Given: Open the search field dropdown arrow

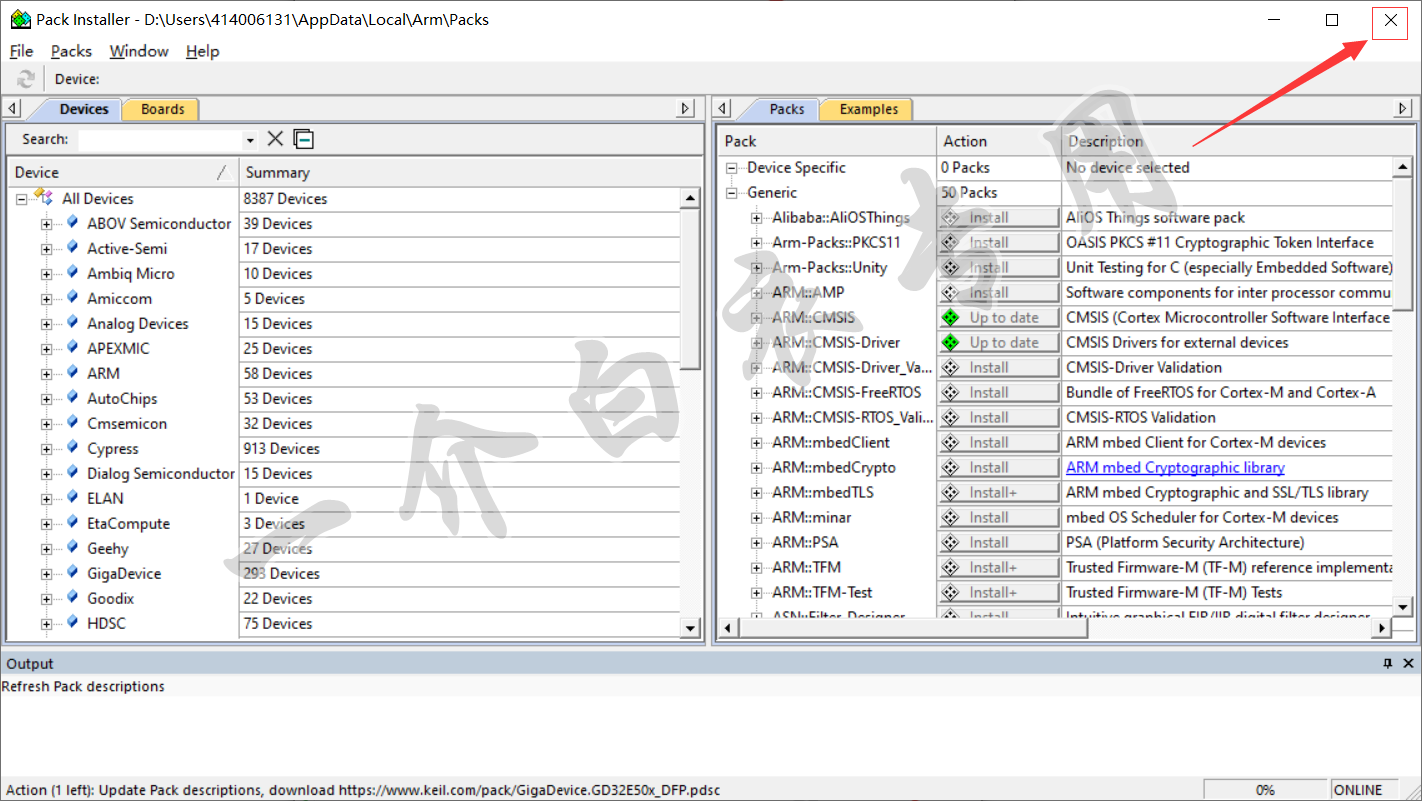Looking at the screenshot, I should [x=250, y=140].
